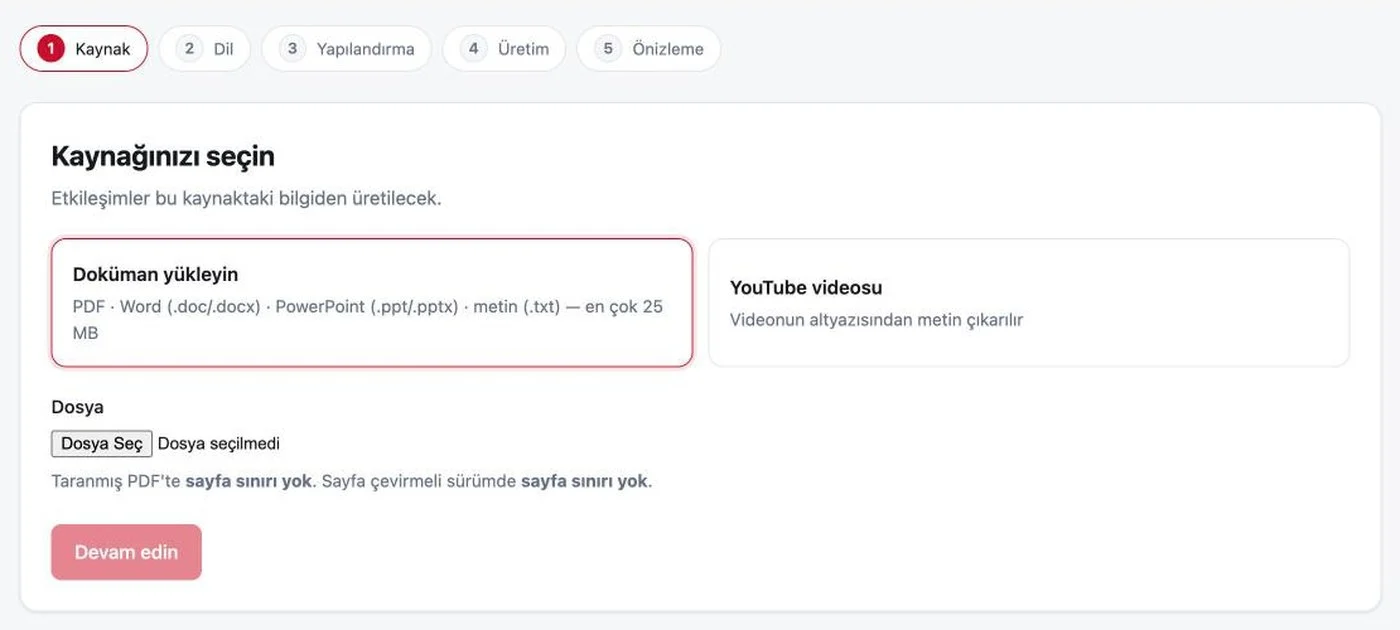
Task: Choose the YouTube videosu source card
Action: [x=1029, y=303]
